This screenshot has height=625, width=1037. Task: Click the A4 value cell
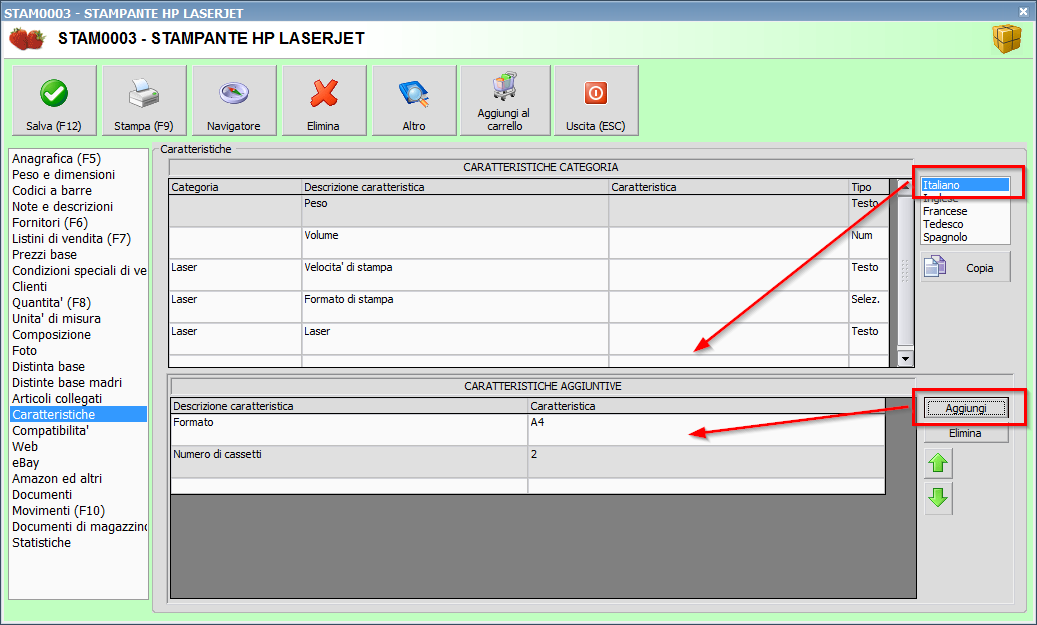click(706, 430)
